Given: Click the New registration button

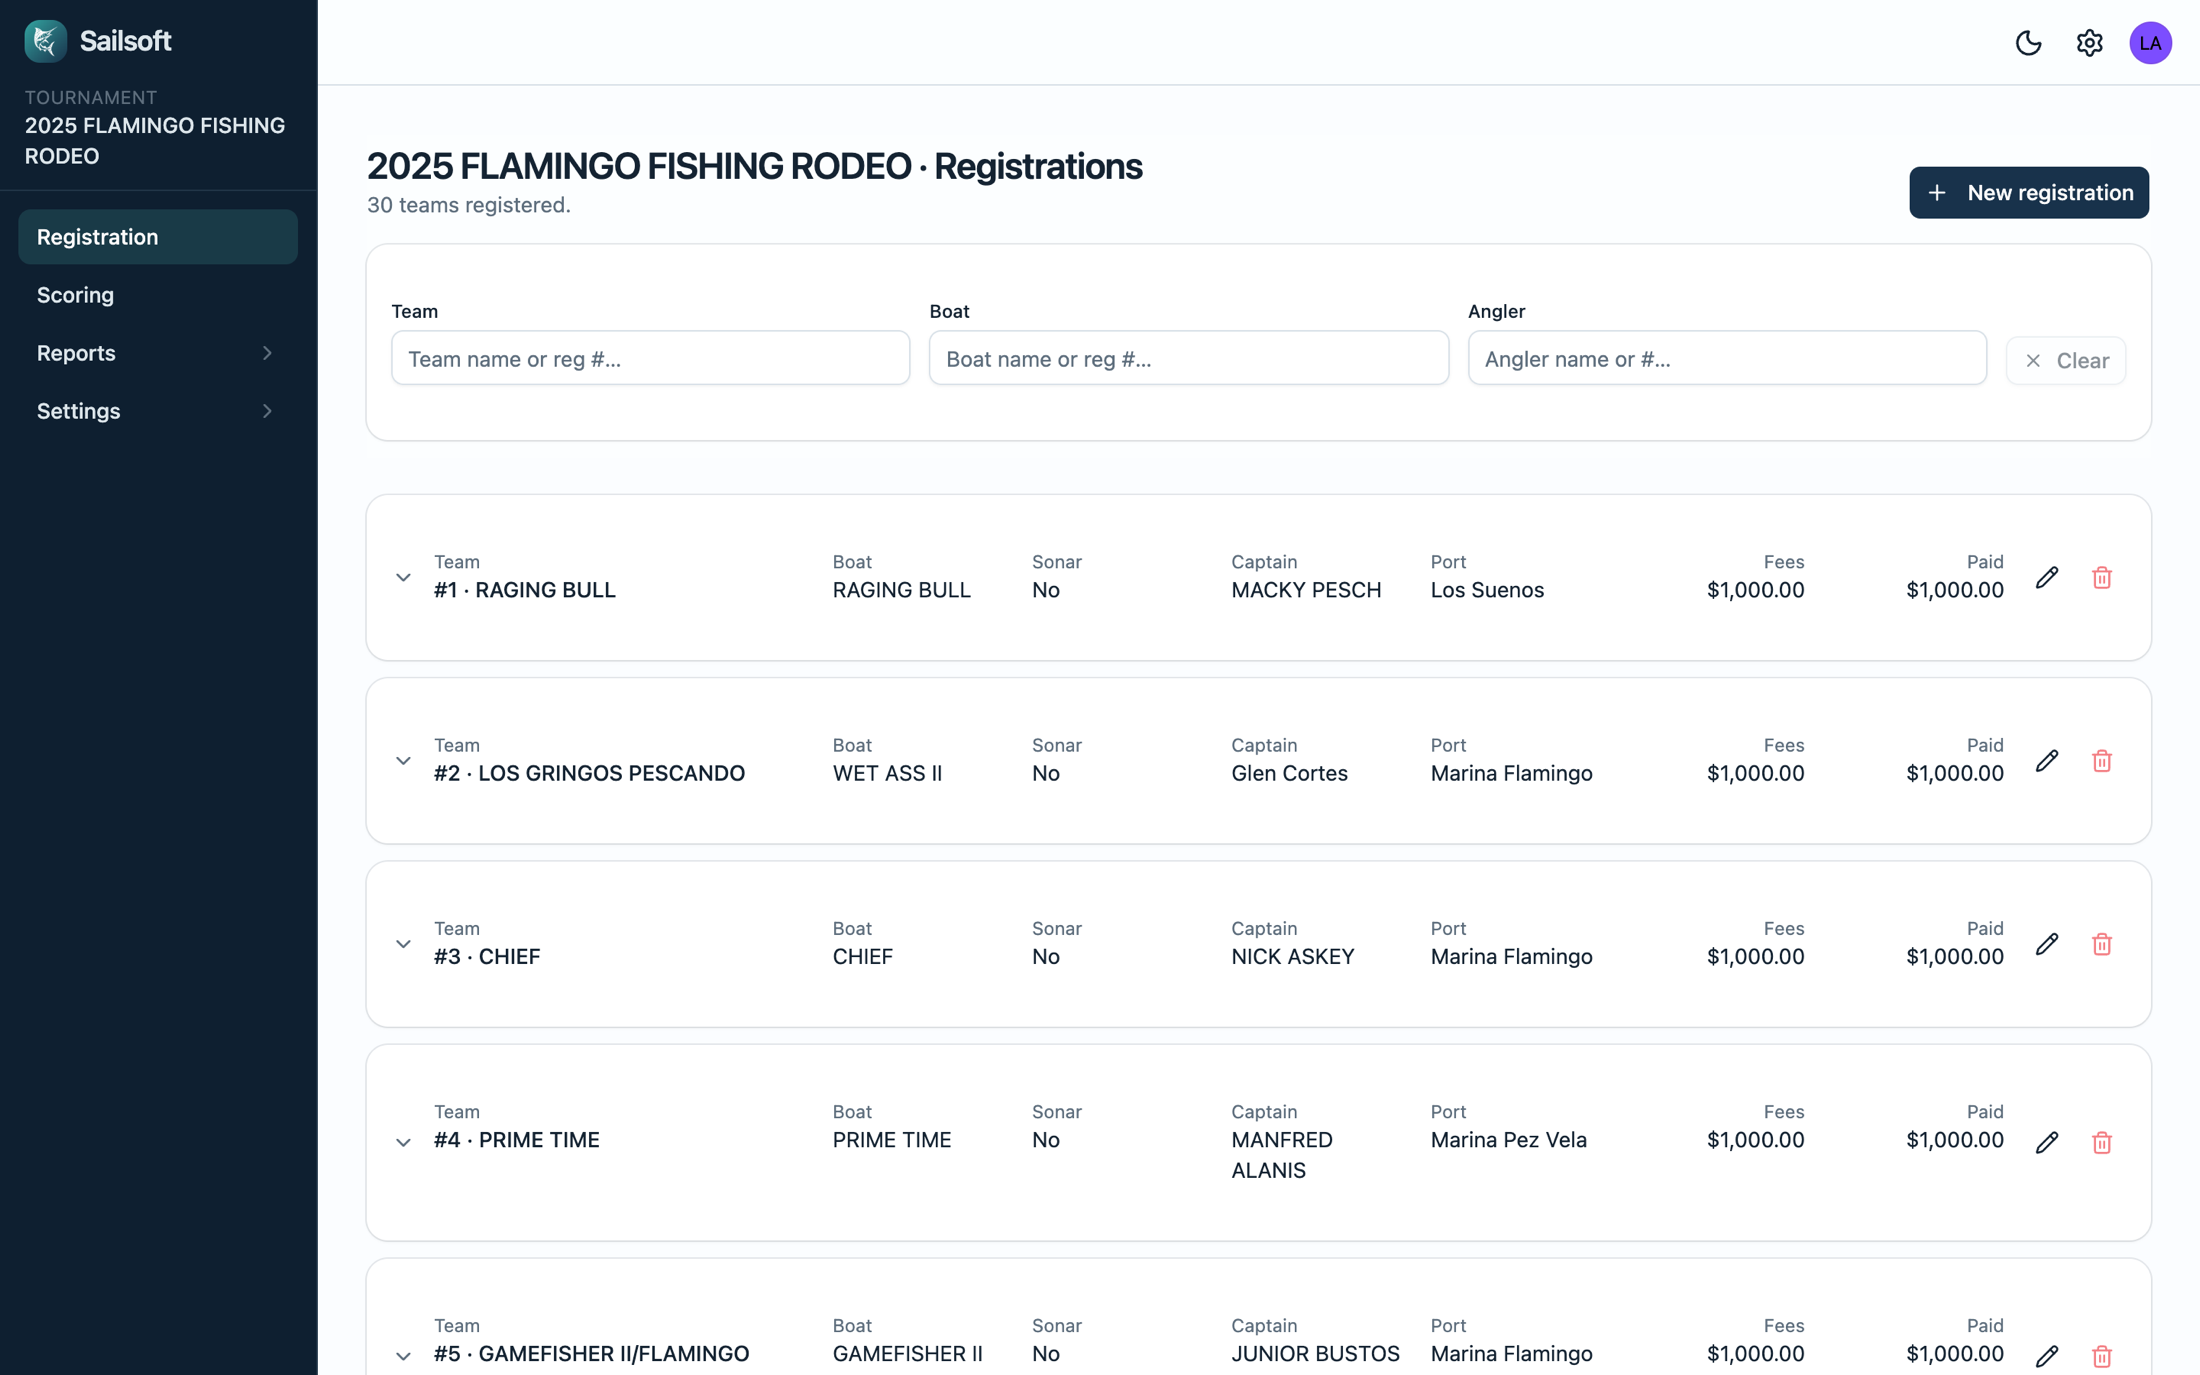Looking at the screenshot, I should pos(2029,192).
